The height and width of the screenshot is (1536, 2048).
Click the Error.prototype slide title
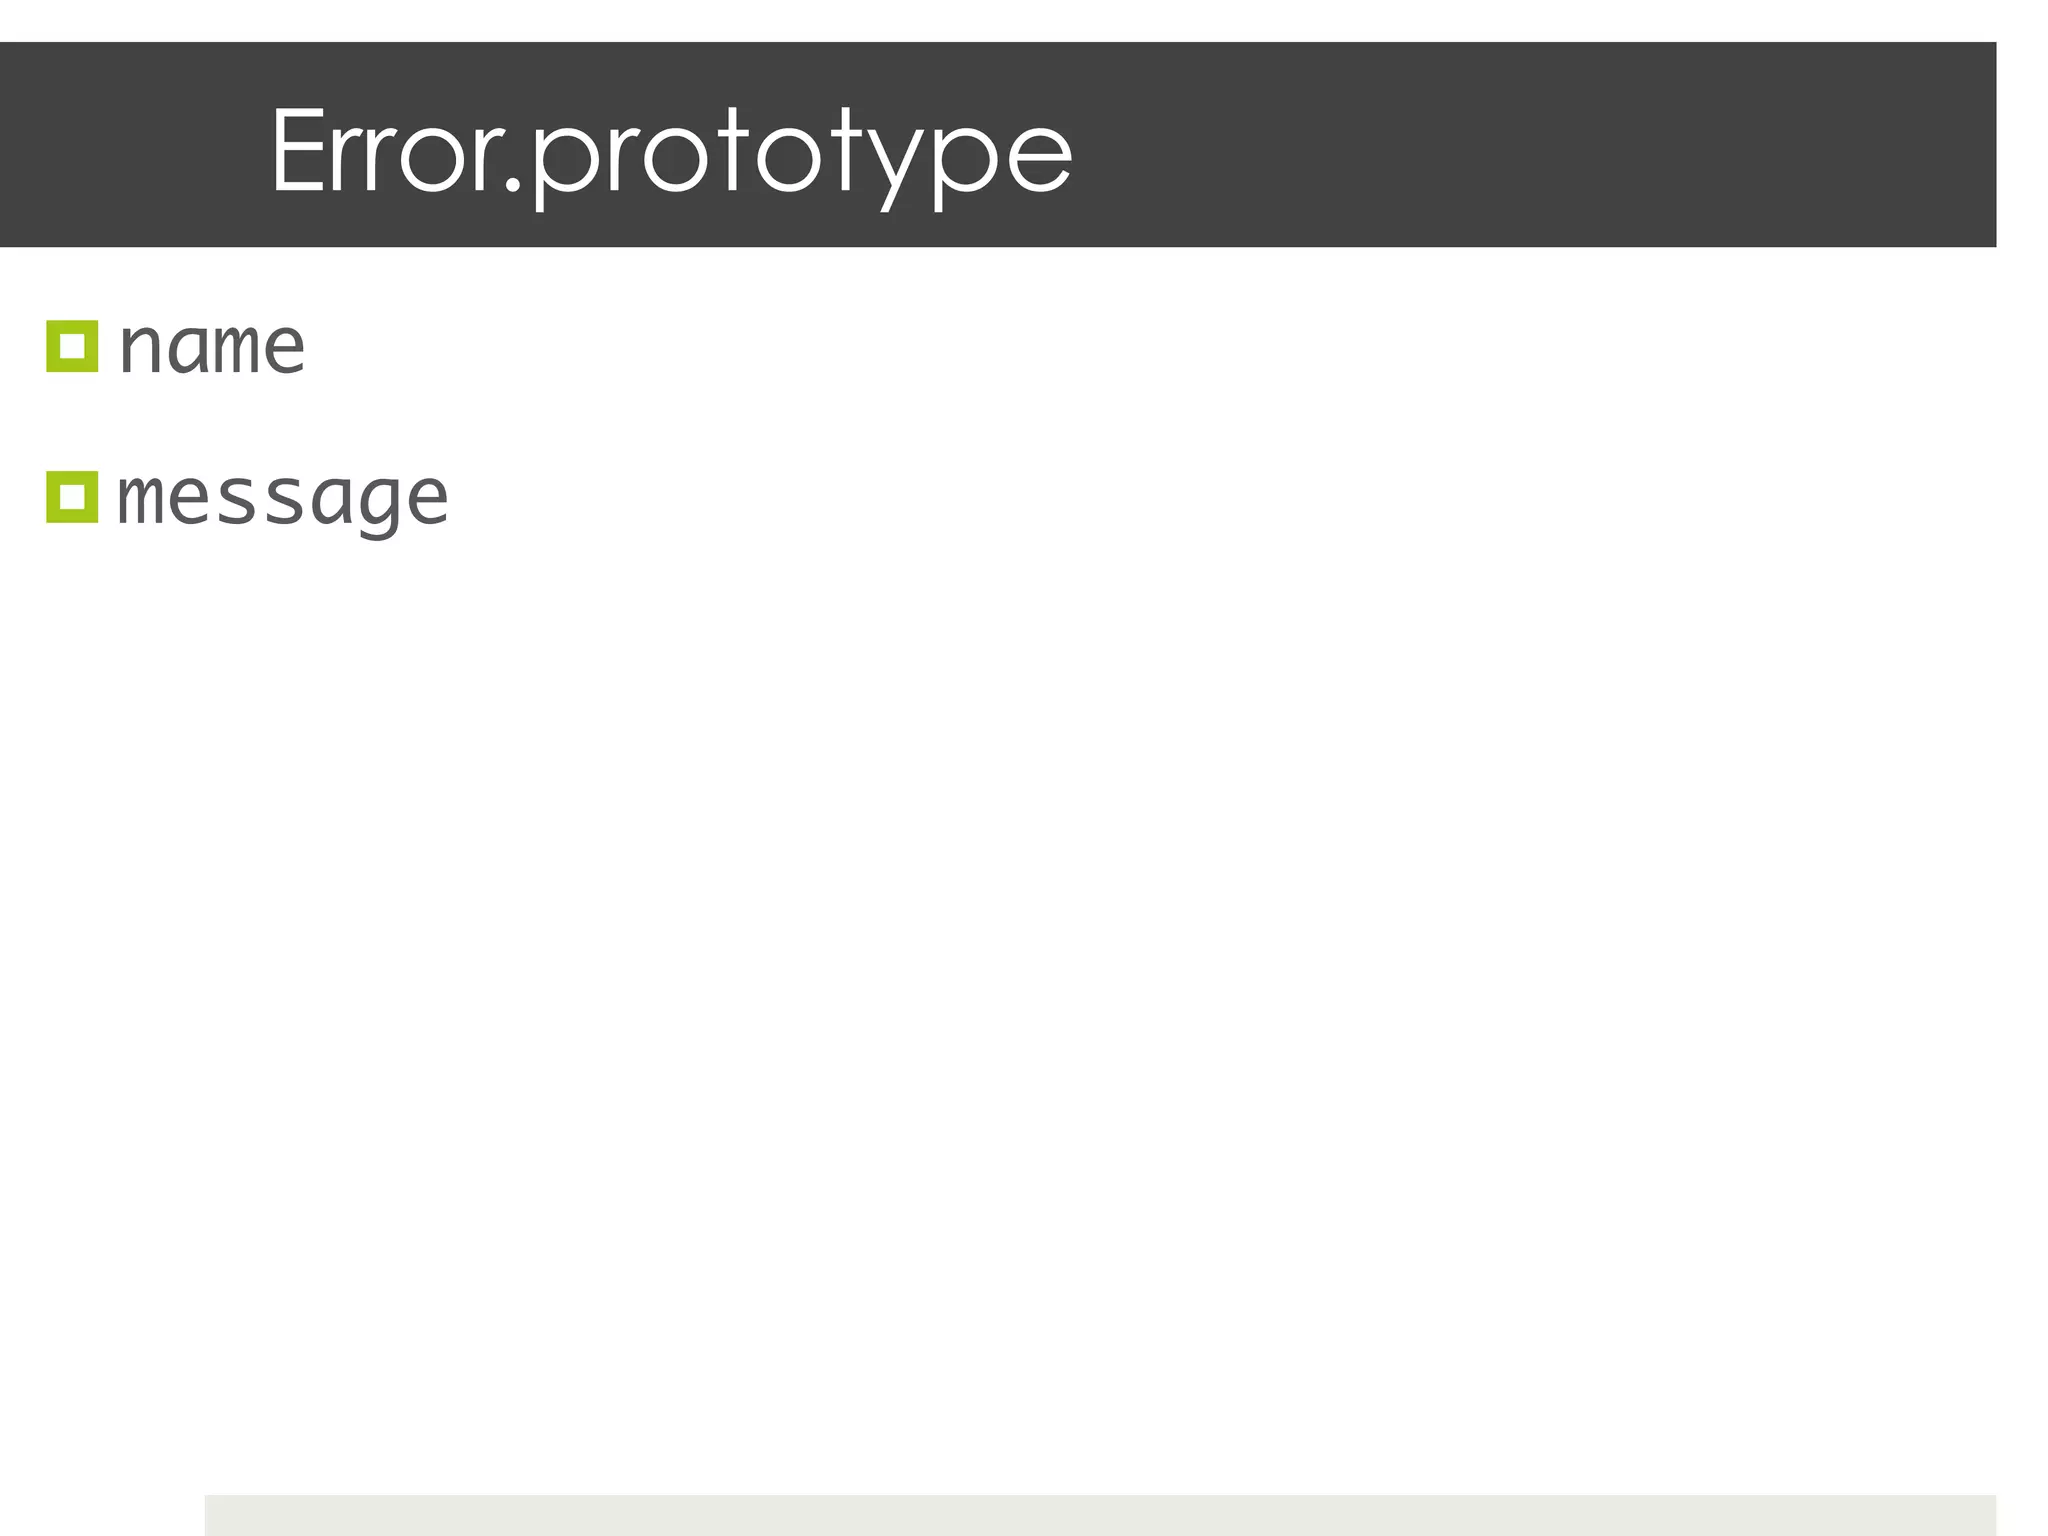(670, 152)
